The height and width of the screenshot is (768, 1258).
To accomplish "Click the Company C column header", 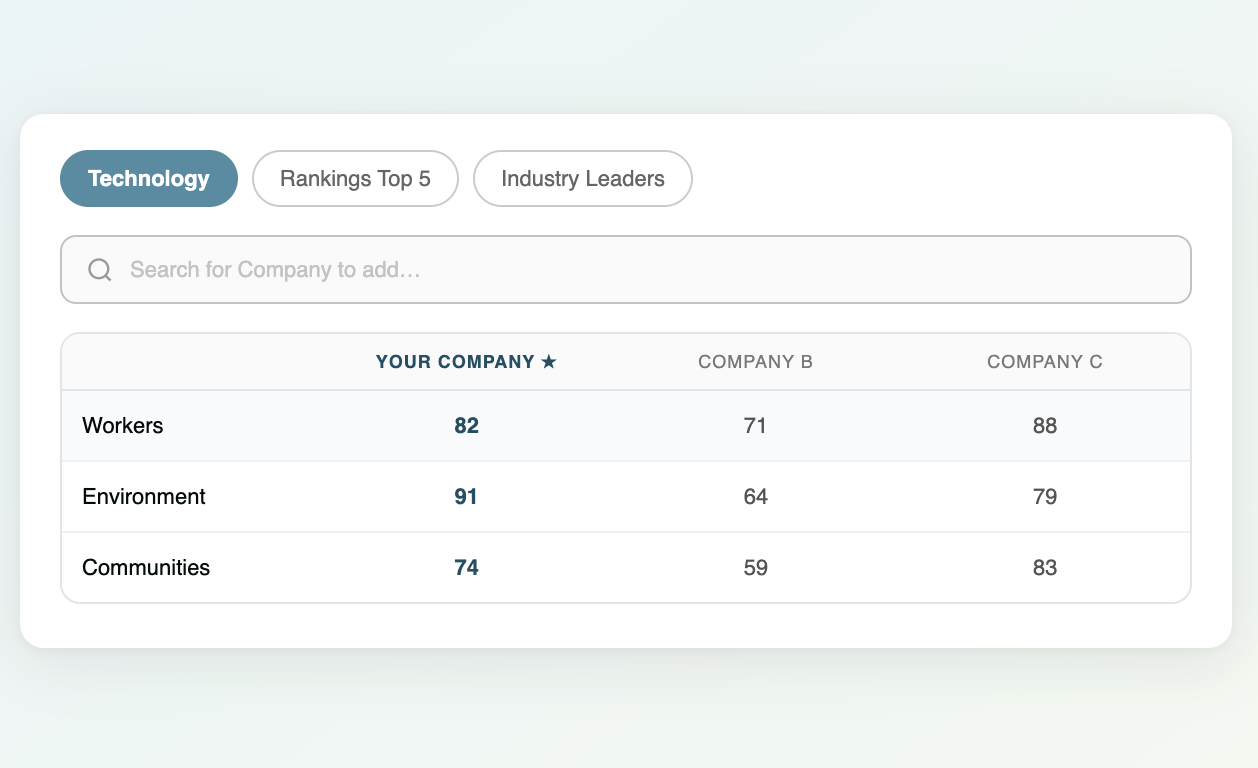I will tap(1044, 362).
